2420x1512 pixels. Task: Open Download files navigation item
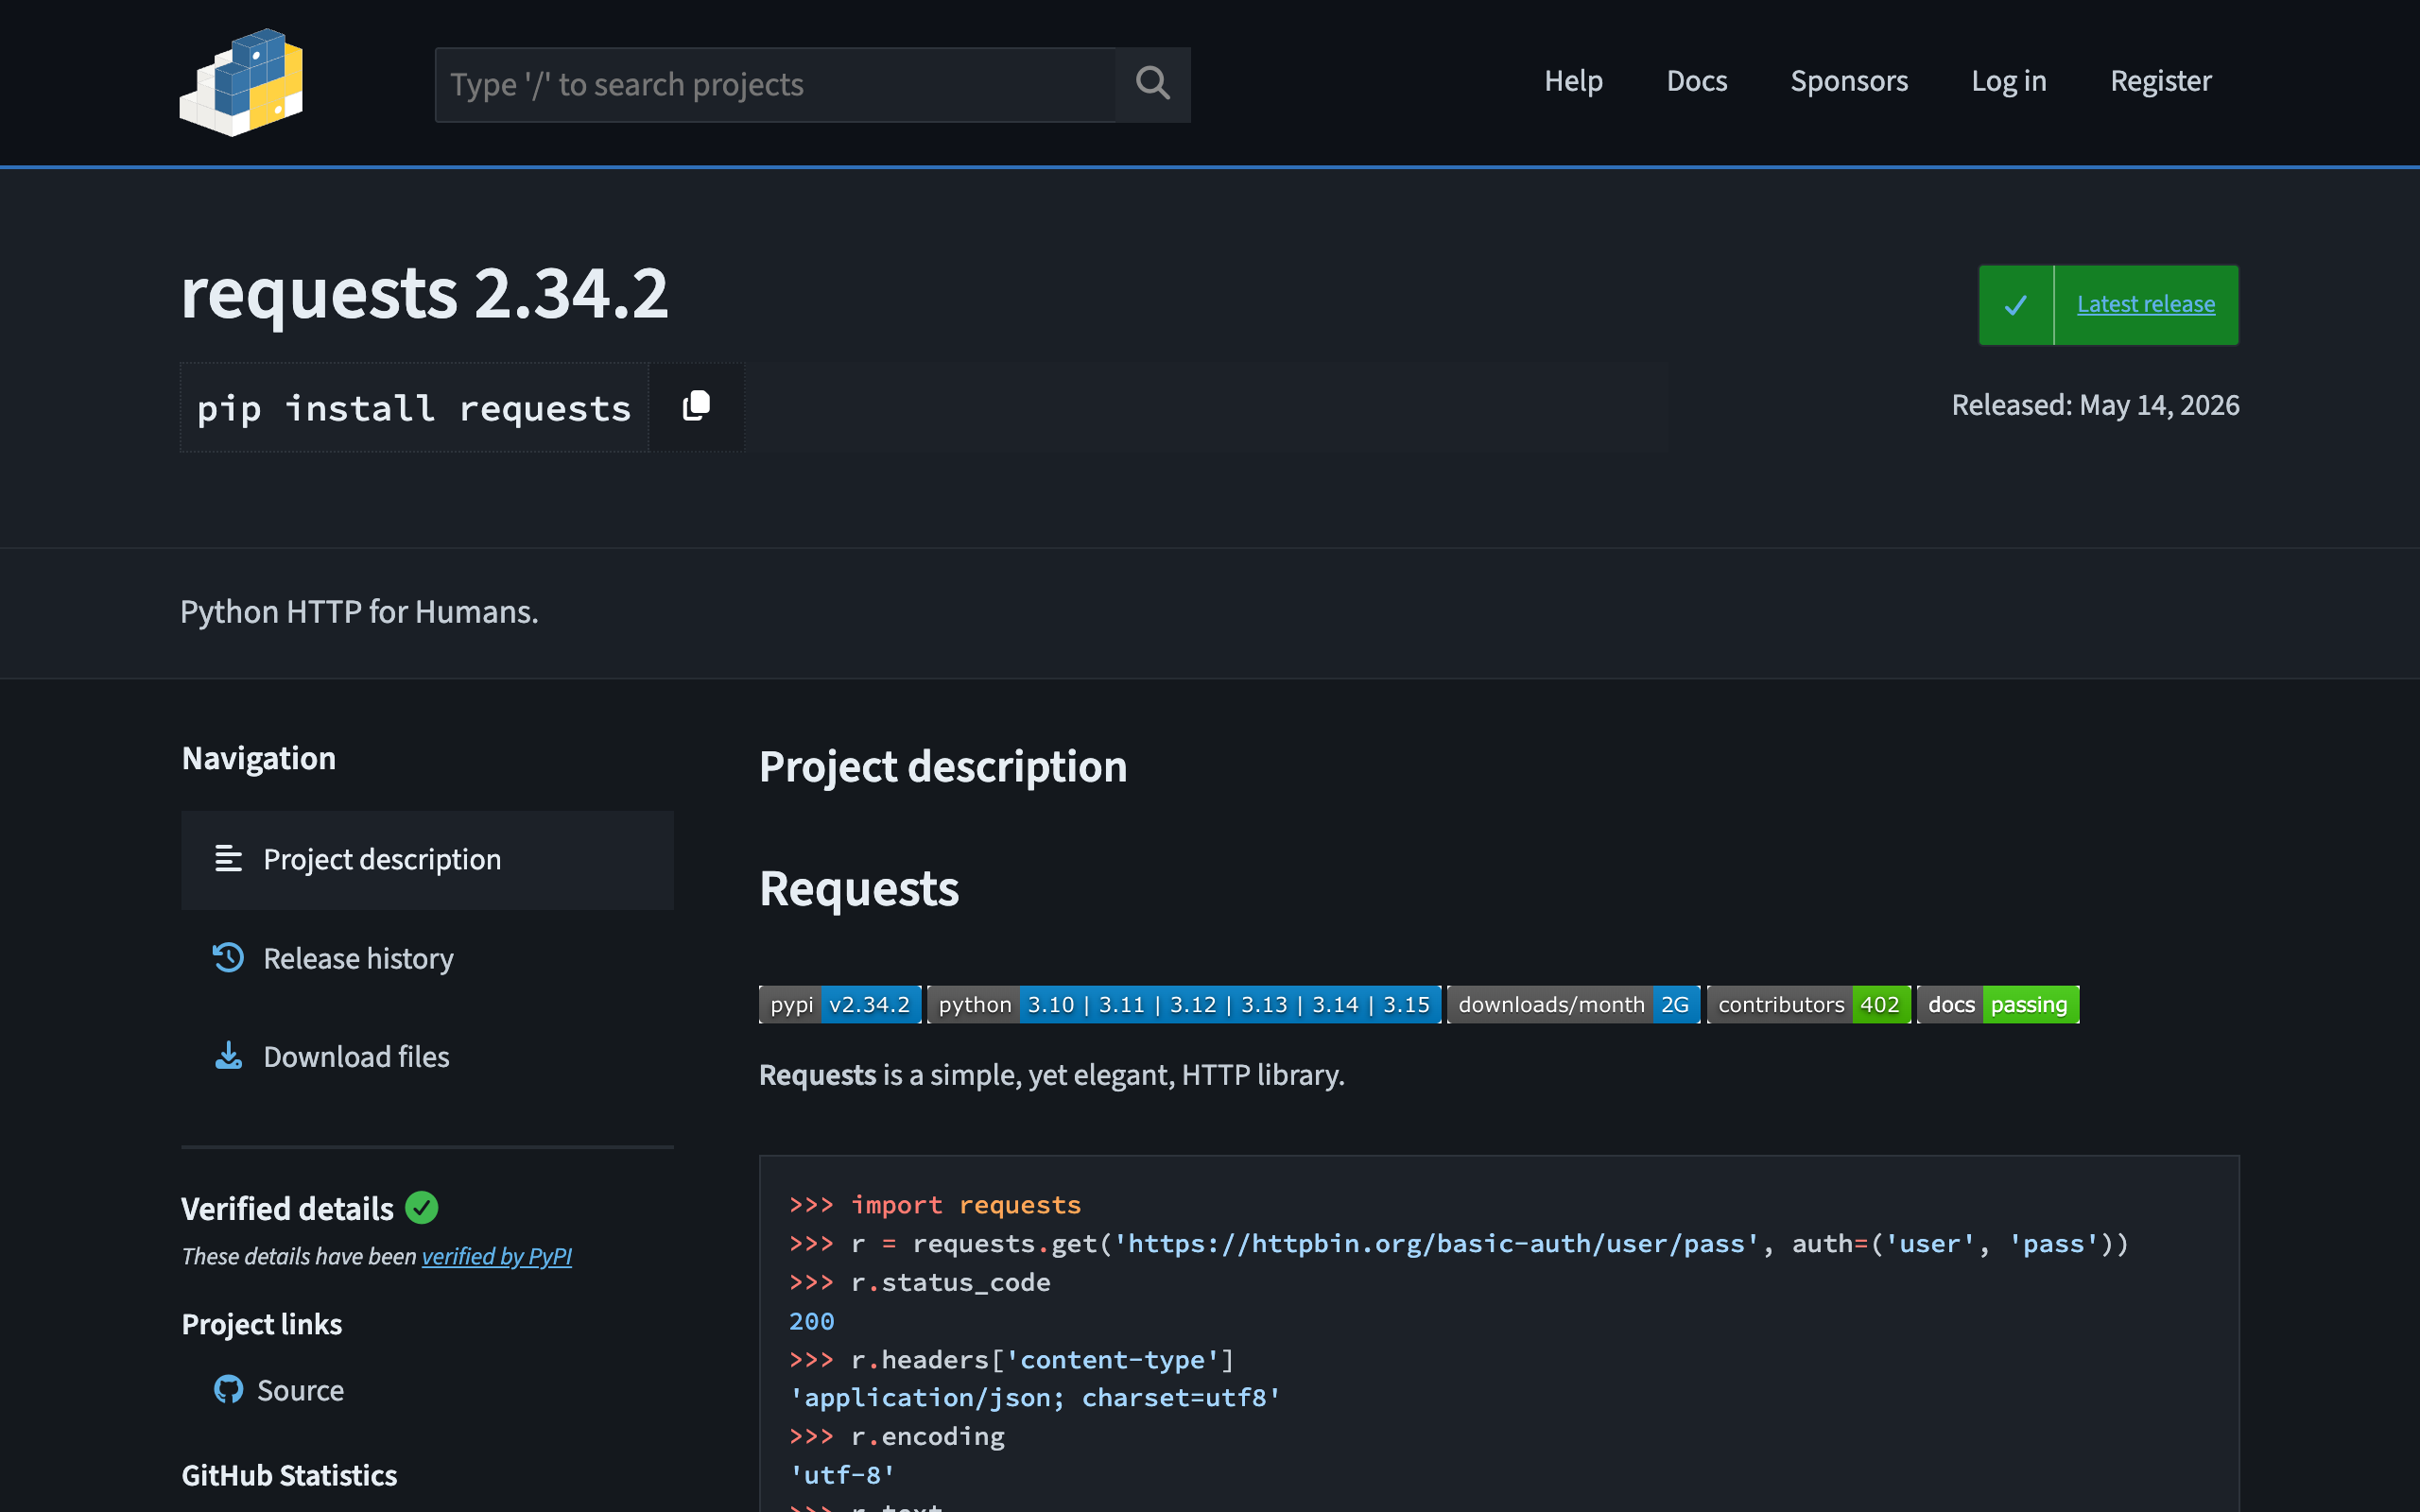pyautogui.click(x=427, y=1056)
